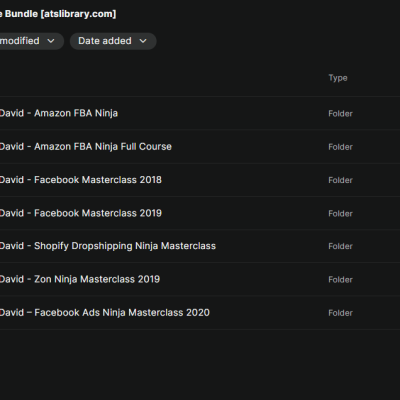Open the Date added filter dropdown
The height and width of the screenshot is (400, 400).
click(113, 41)
